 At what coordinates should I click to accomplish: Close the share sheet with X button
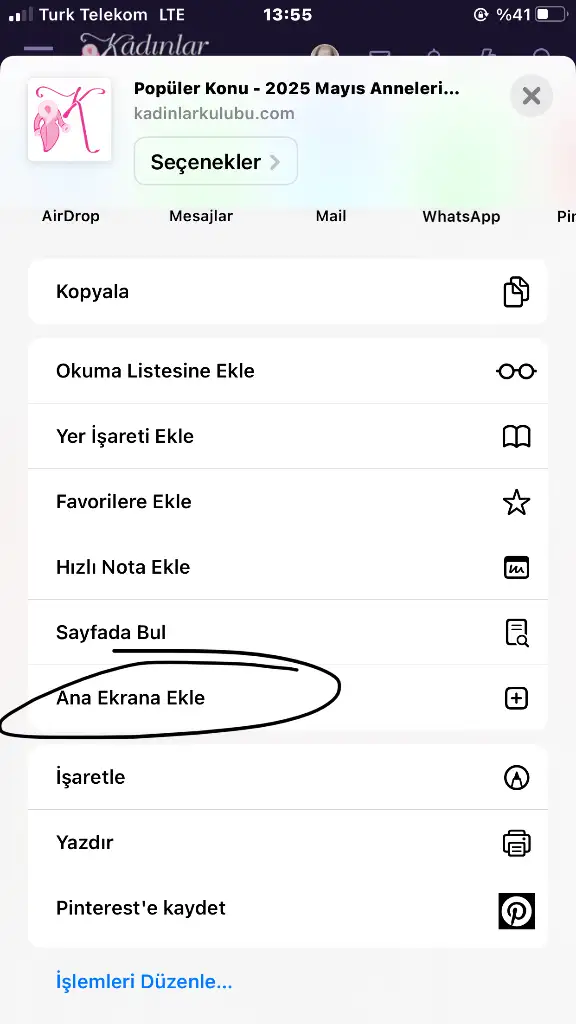(531, 96)
